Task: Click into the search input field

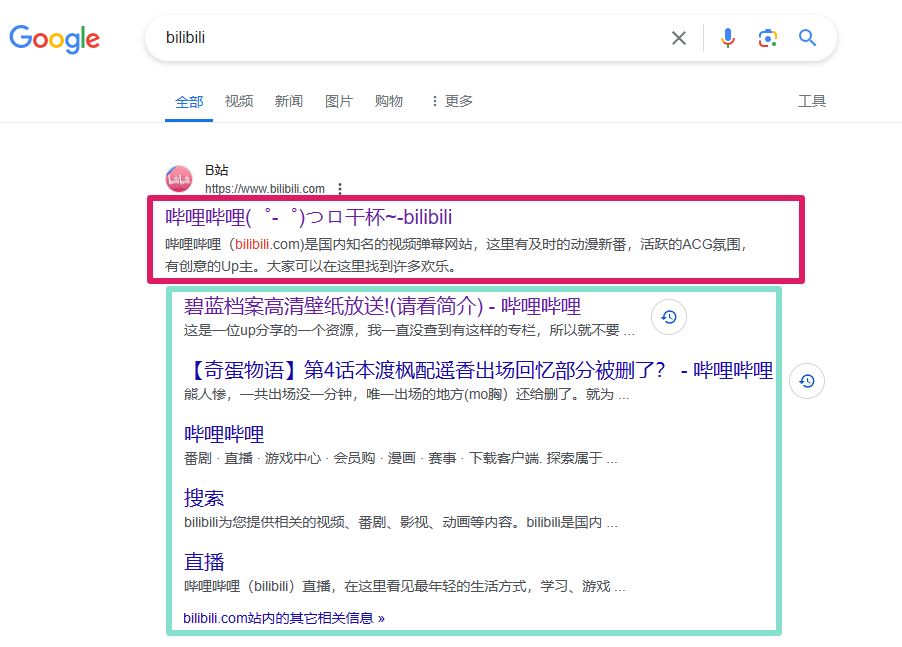Action: [400, 38]
